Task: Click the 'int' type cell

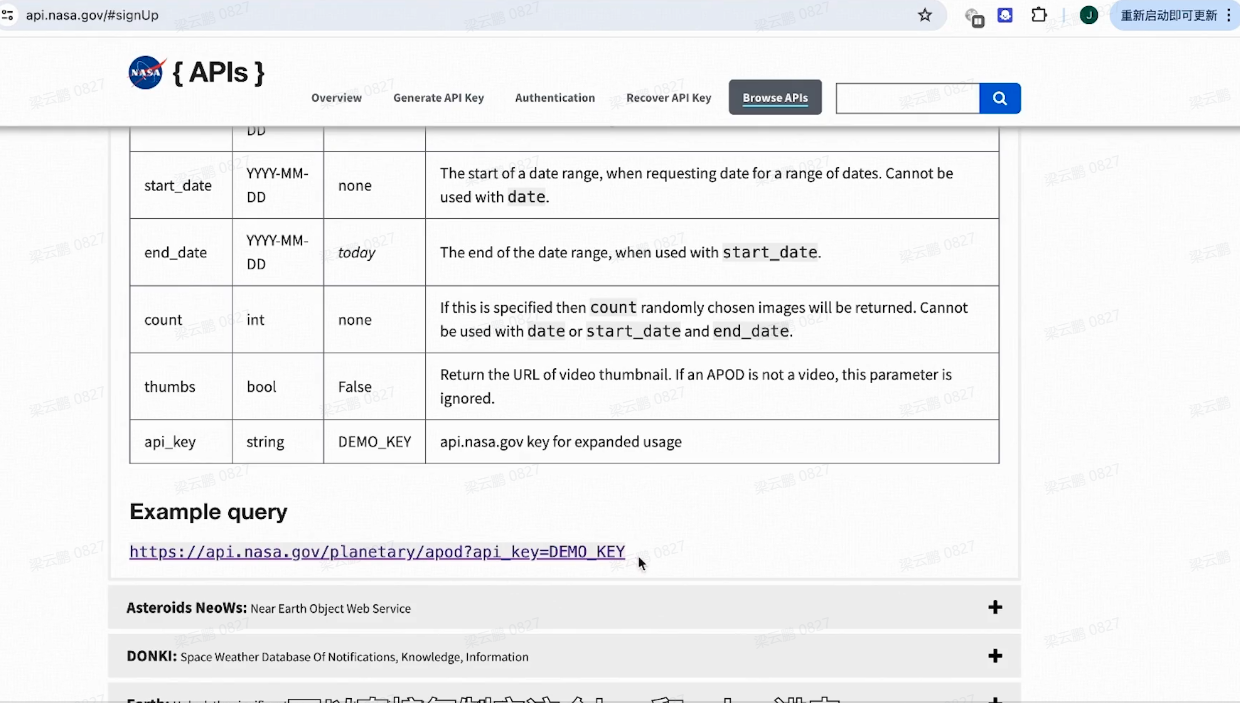Action: click(x=278, y=320)
